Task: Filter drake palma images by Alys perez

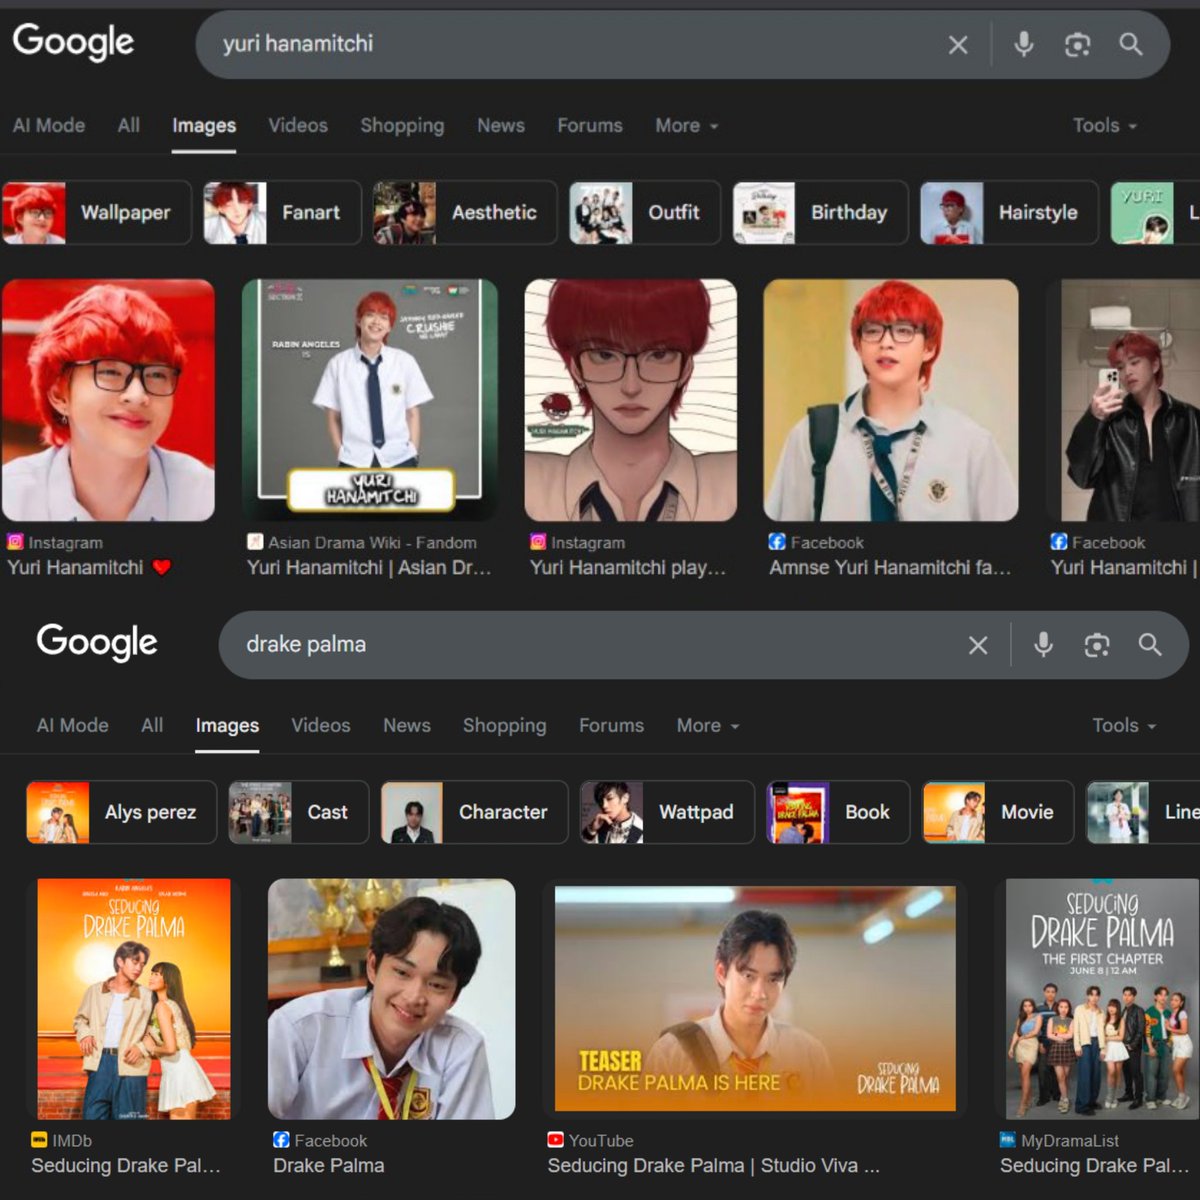Action: 121,812
